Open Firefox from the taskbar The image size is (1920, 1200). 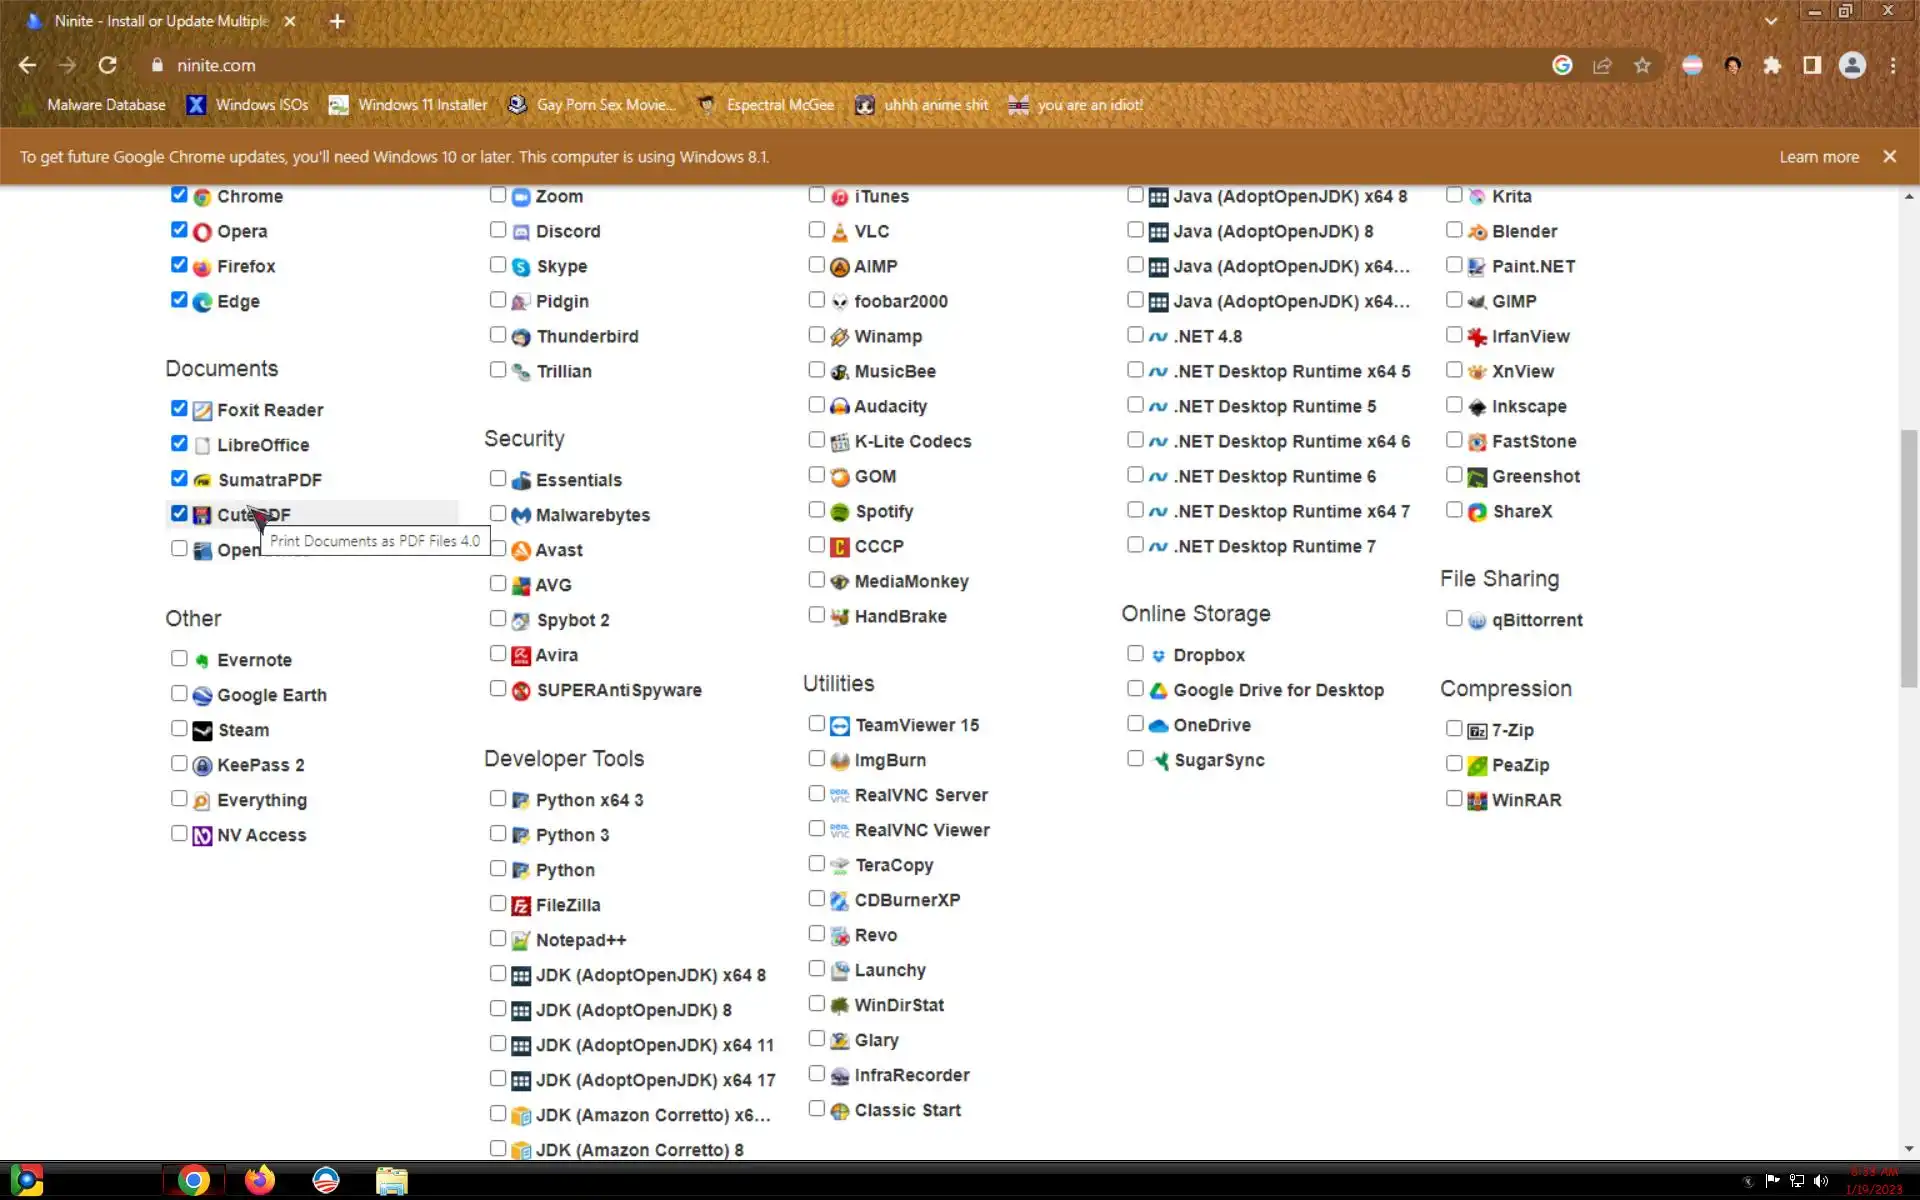click(259, 1180)
